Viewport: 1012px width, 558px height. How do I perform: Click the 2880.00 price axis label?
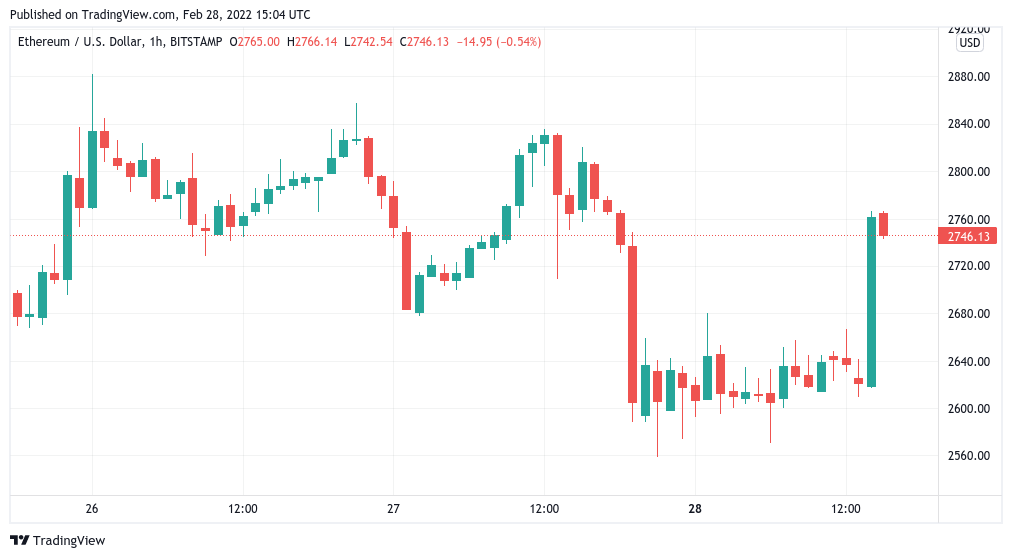click(x=968, y=77)
